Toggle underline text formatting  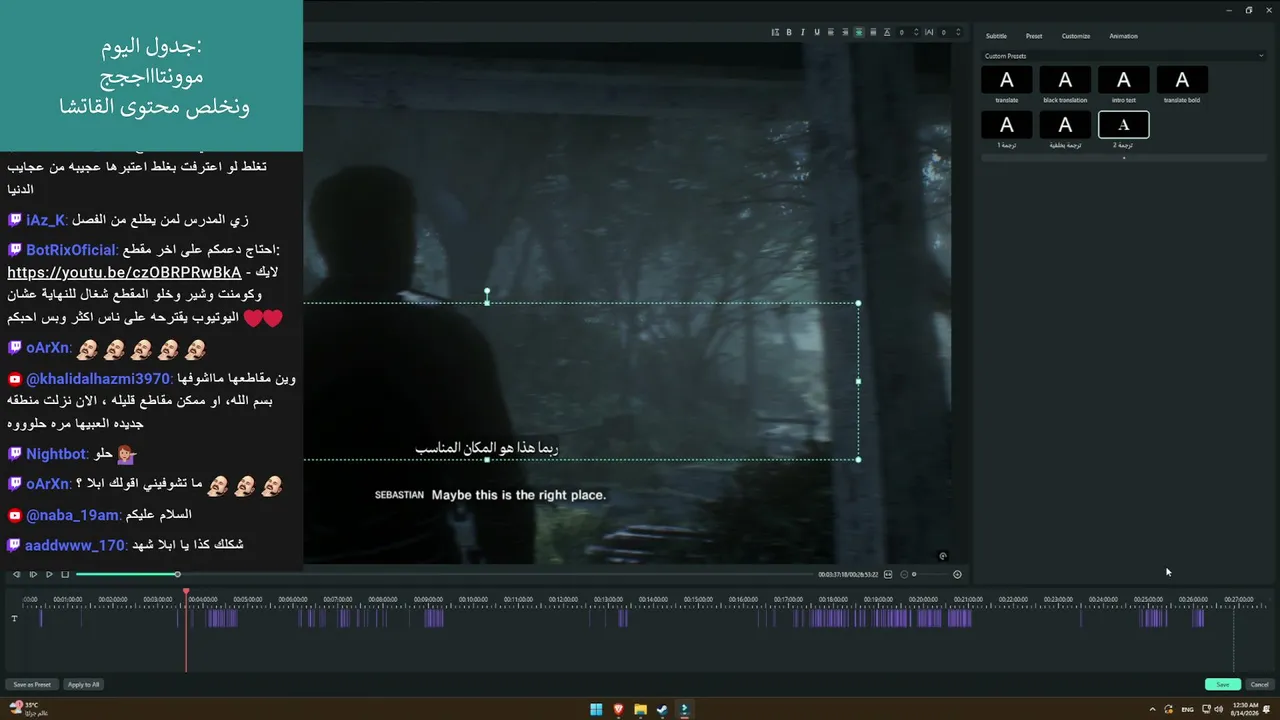point(817,32)
